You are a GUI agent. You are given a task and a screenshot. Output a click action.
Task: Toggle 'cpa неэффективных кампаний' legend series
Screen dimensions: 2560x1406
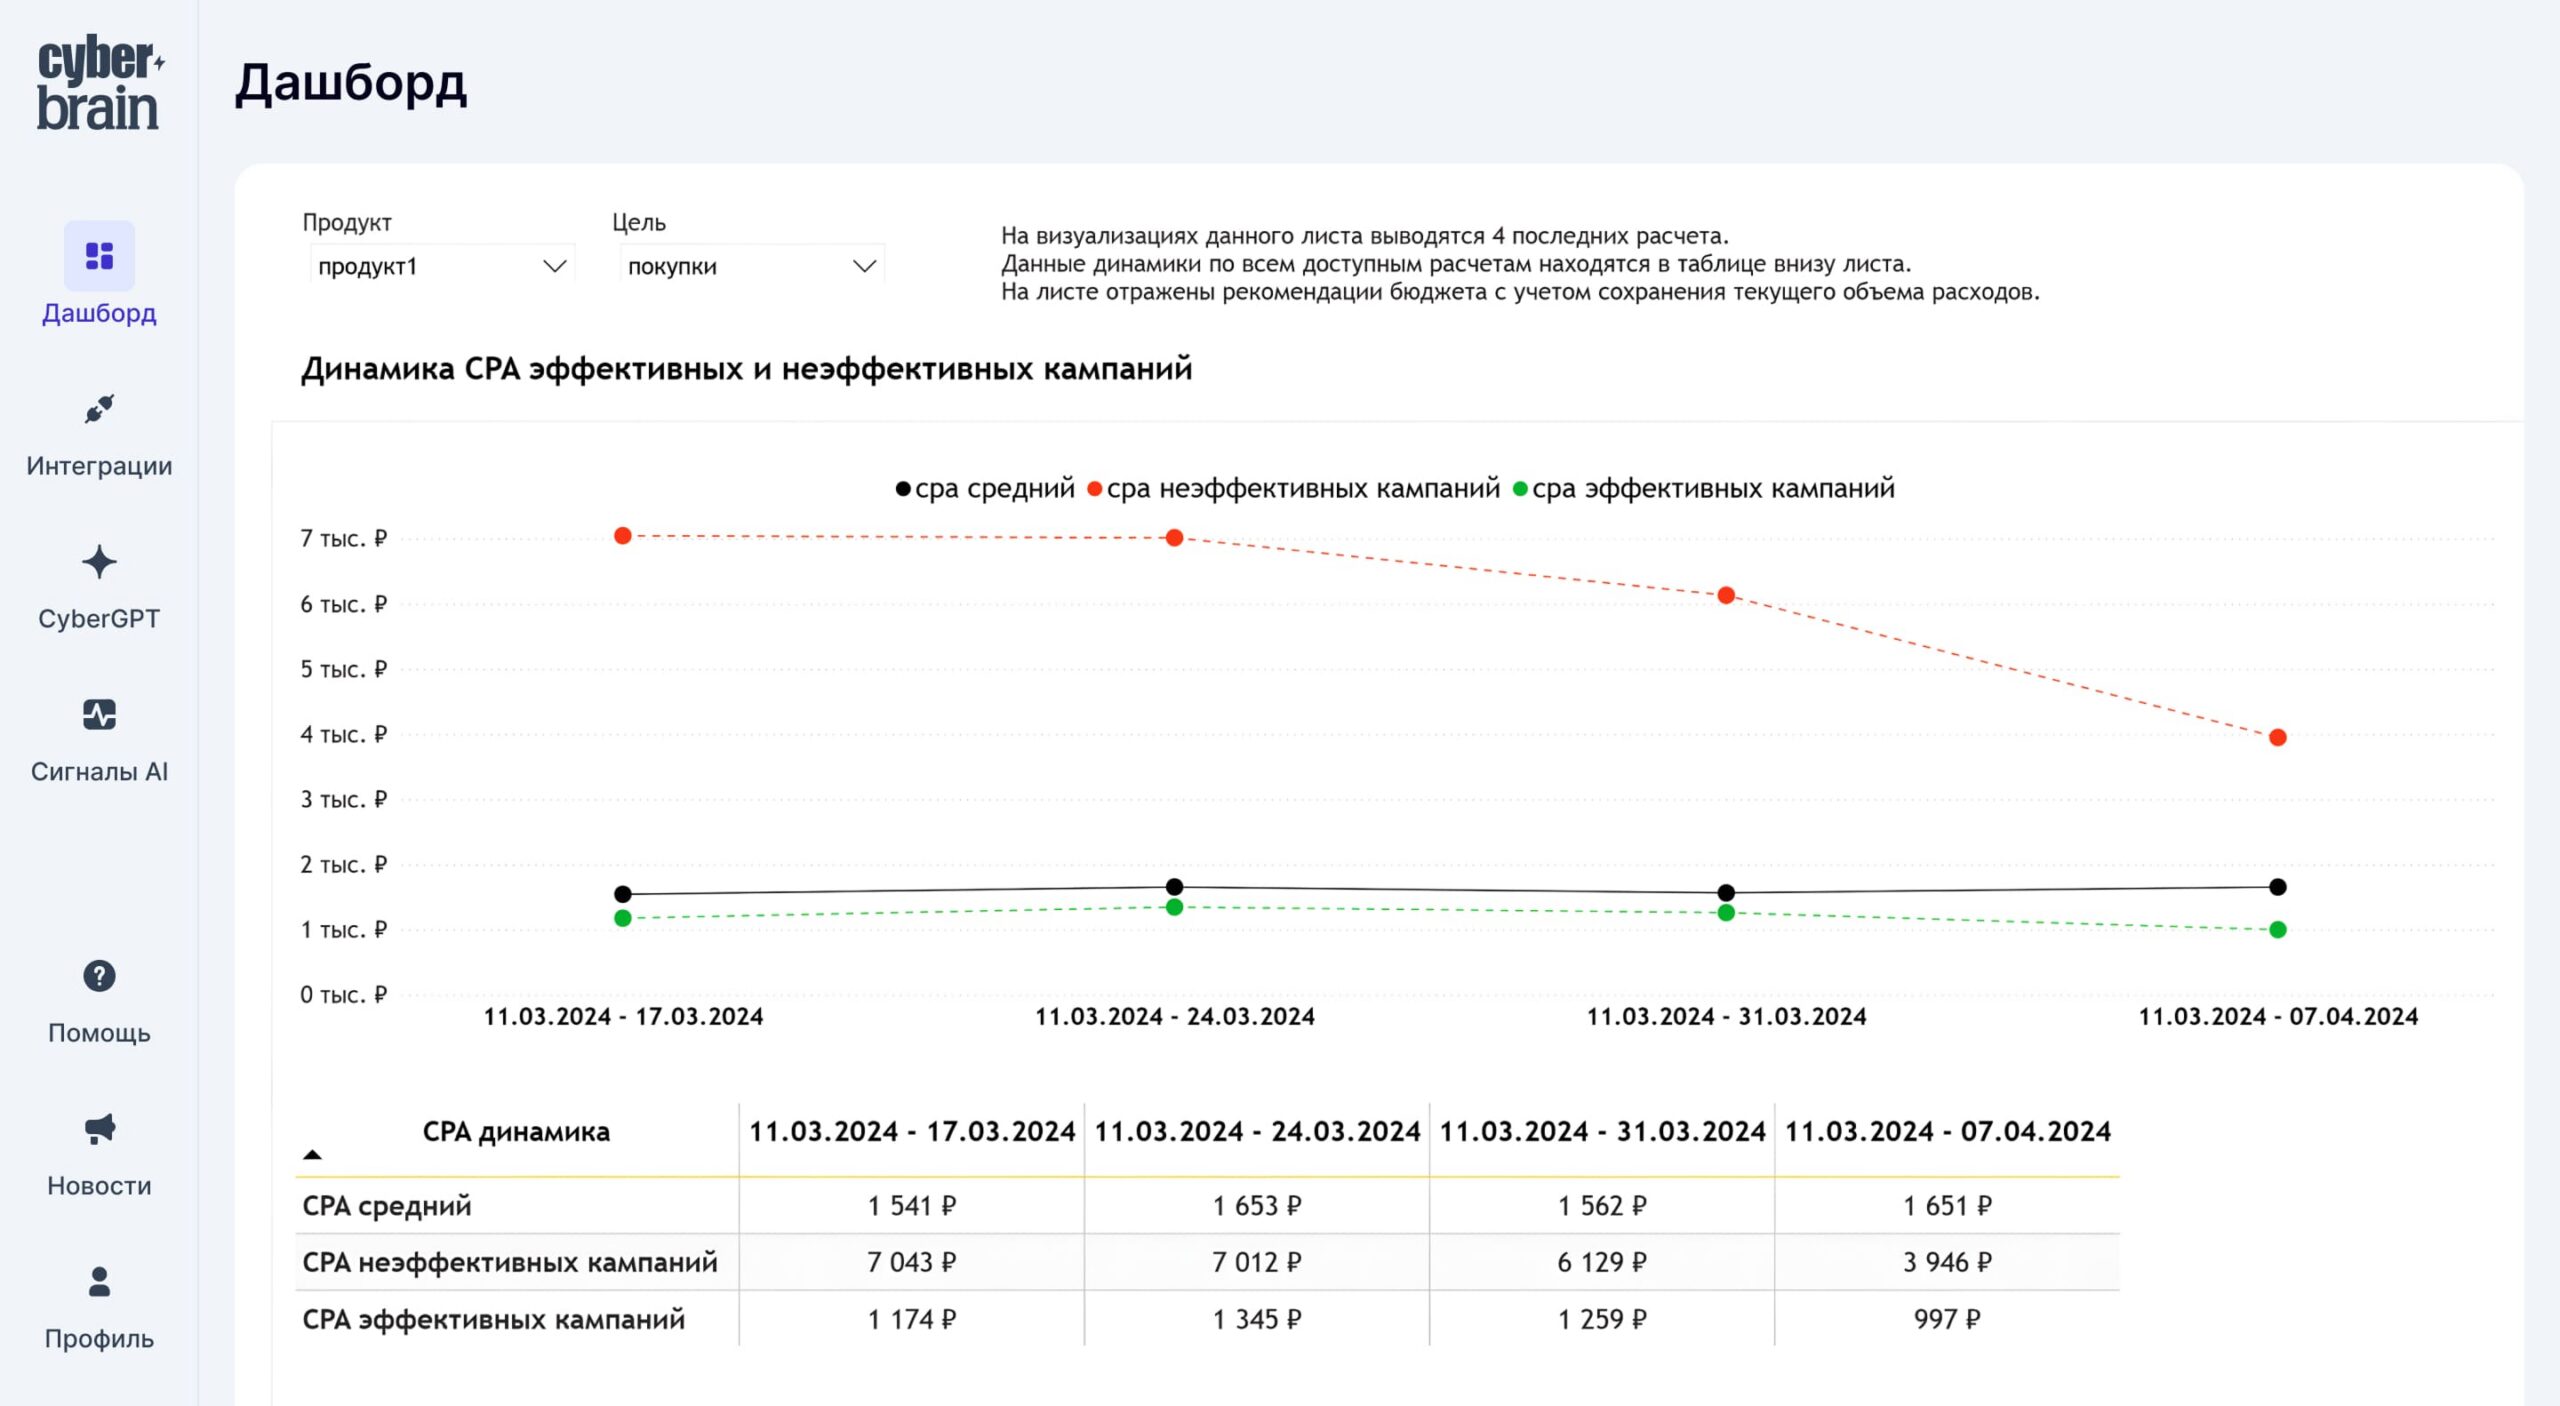coord(1294,489)
